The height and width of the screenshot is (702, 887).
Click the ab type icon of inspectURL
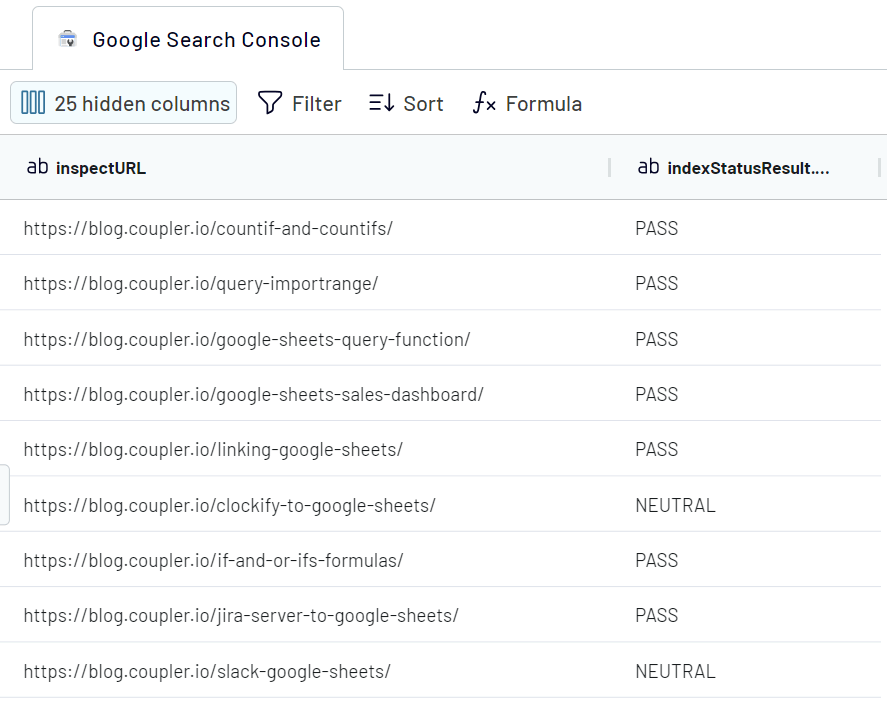[x=37, y=167]
